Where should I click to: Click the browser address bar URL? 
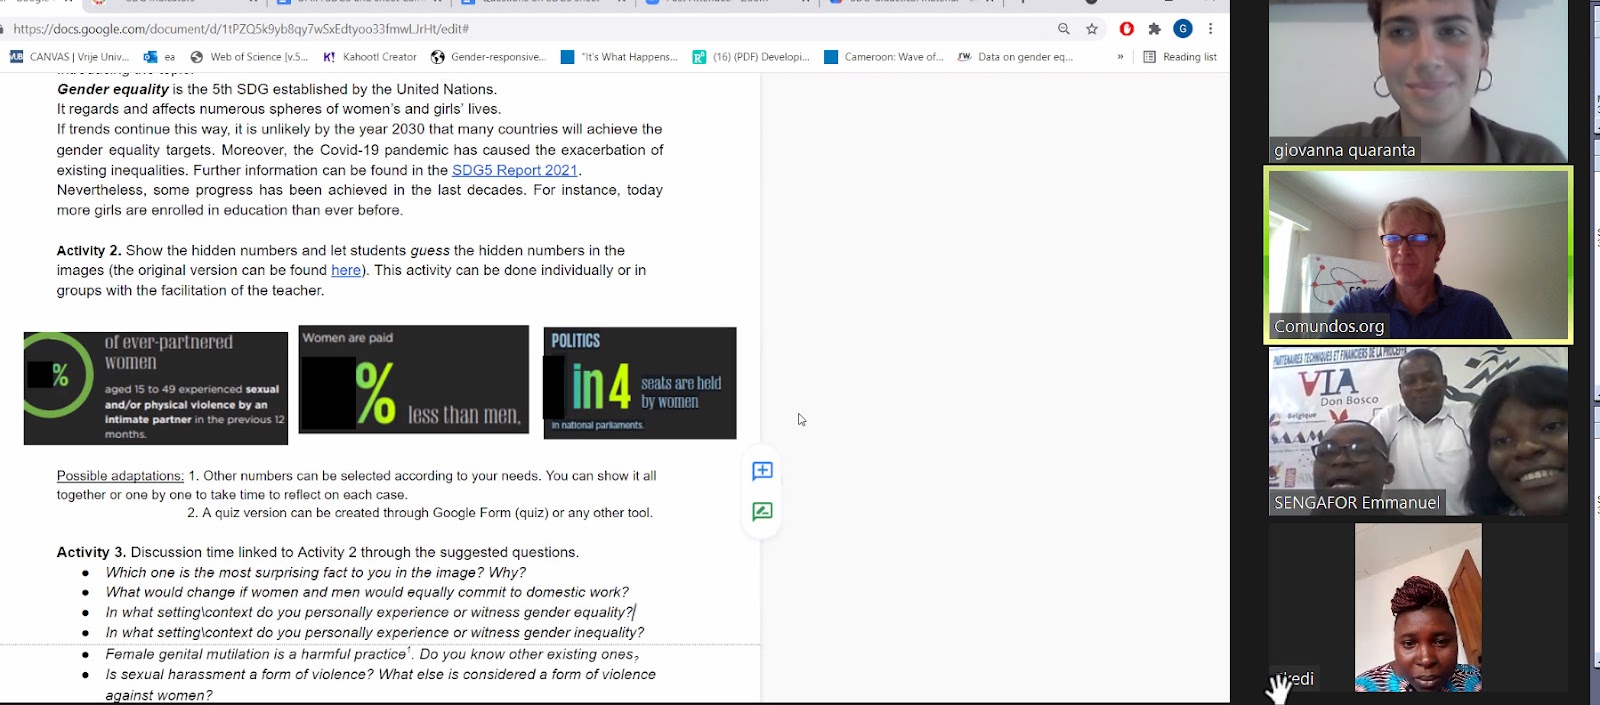[x=241, y=29]
